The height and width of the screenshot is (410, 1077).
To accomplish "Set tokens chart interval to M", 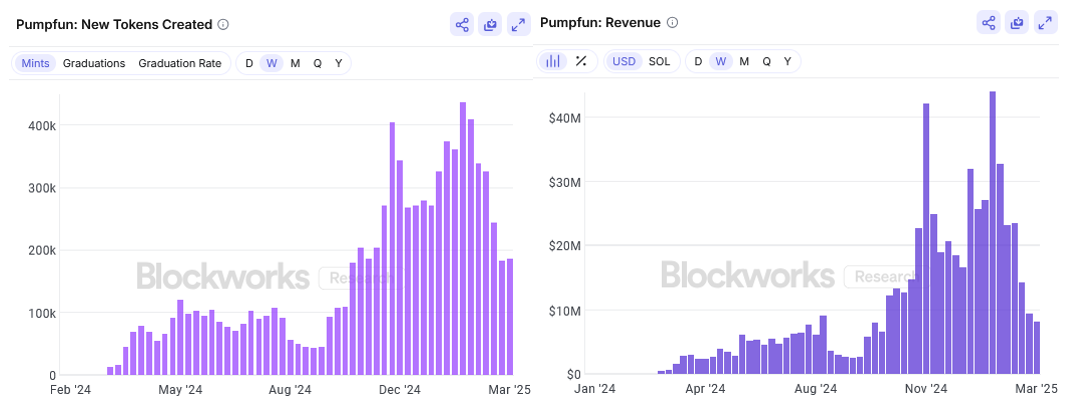I will pyautogui.click(x=295, y=63).
